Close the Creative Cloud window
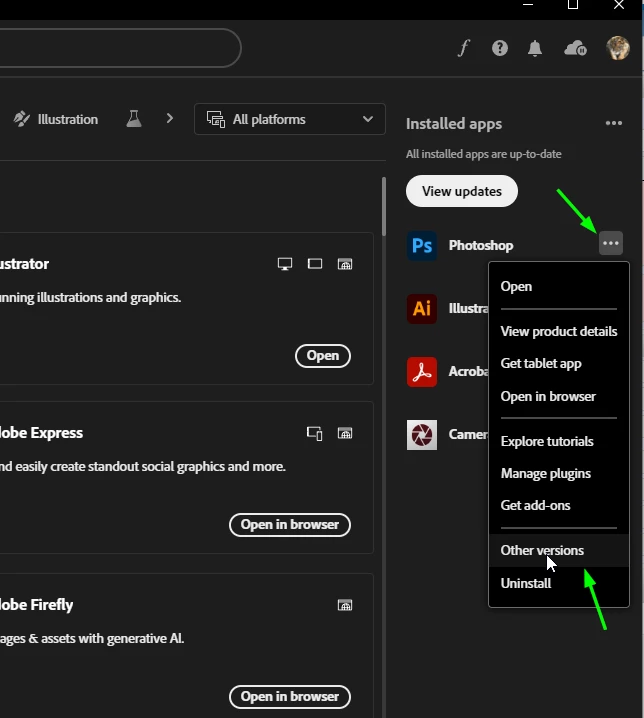Screen dimensions: 644x718 coord(619,5)
